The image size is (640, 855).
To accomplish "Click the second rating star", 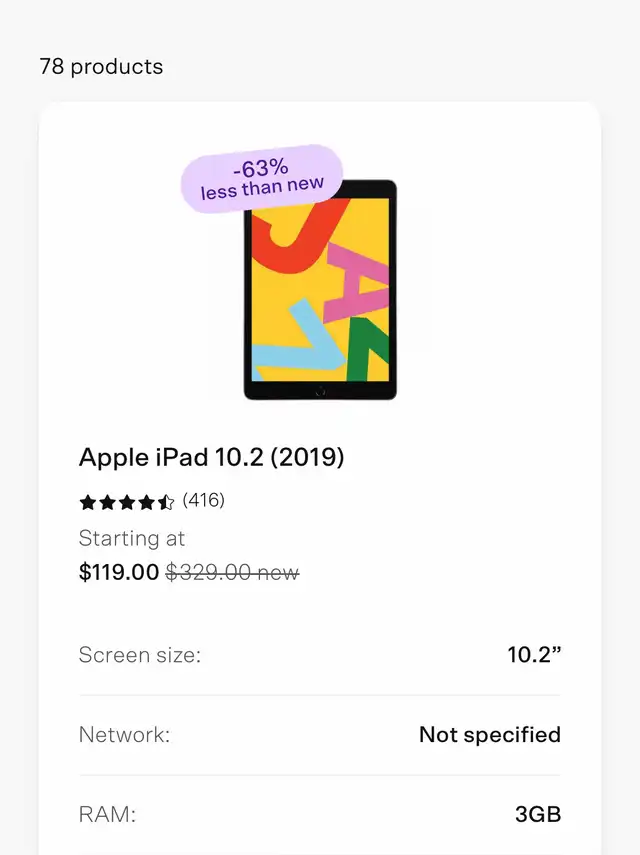I will point(107,502).
